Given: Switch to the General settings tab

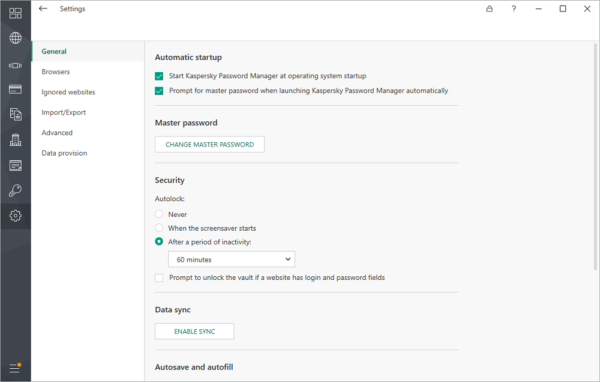Looking at the screenshot, I should point(88,51).
